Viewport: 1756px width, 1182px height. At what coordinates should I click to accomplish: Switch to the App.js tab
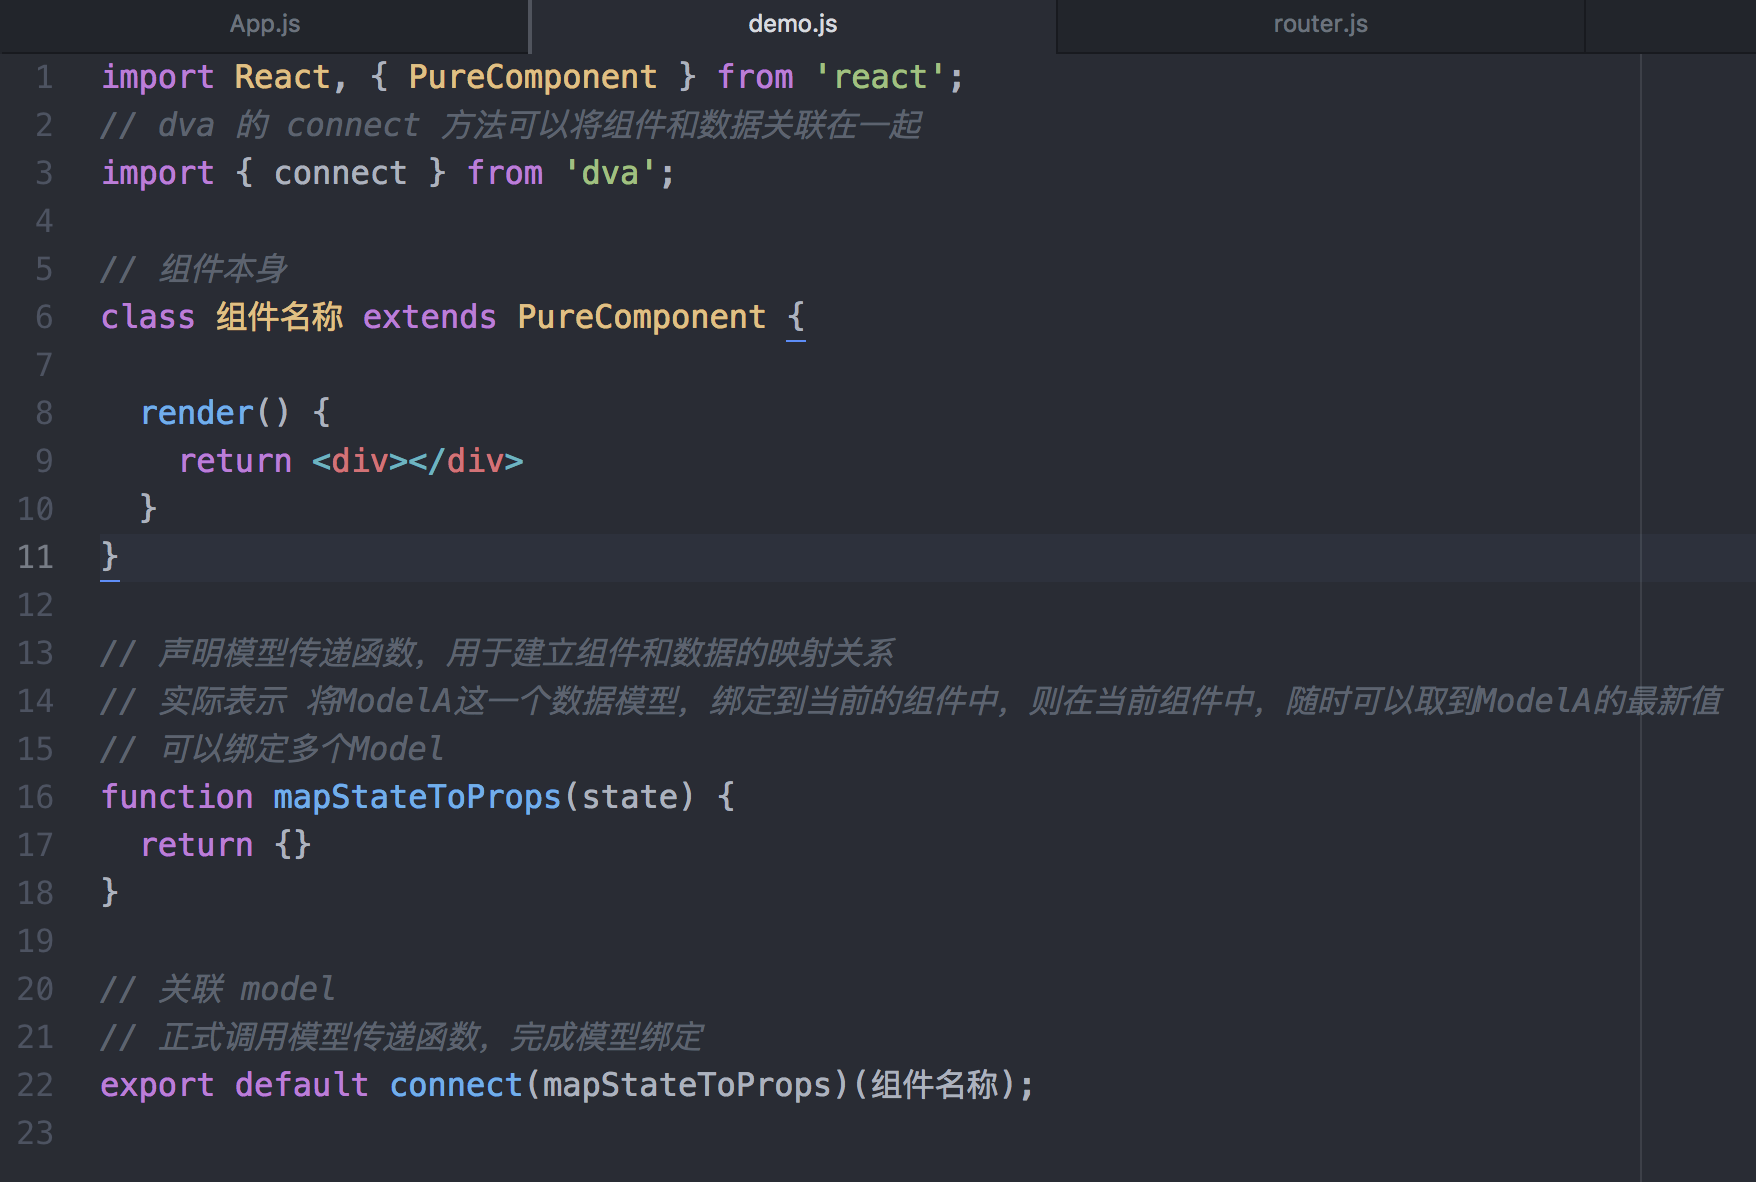(263, 24)
